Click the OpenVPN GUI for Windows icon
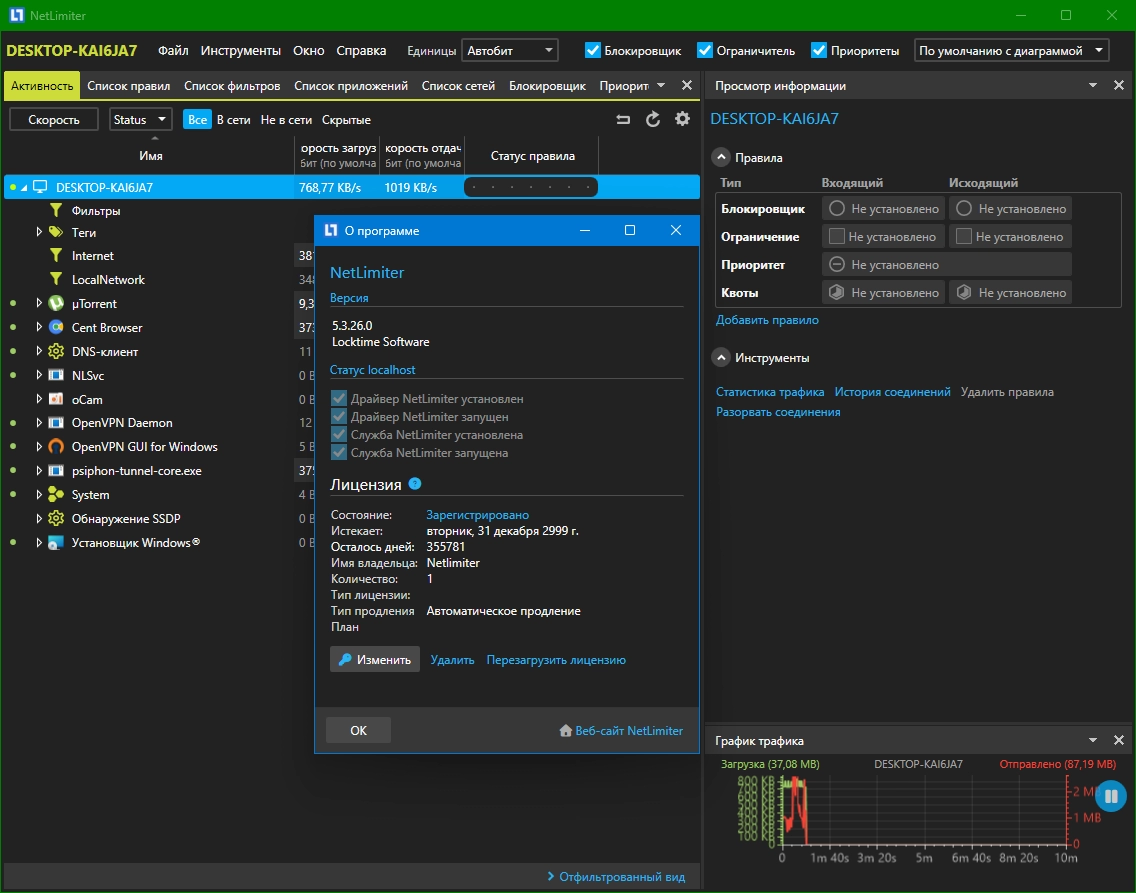The image size is (1136, 893). tap(56, 447)
